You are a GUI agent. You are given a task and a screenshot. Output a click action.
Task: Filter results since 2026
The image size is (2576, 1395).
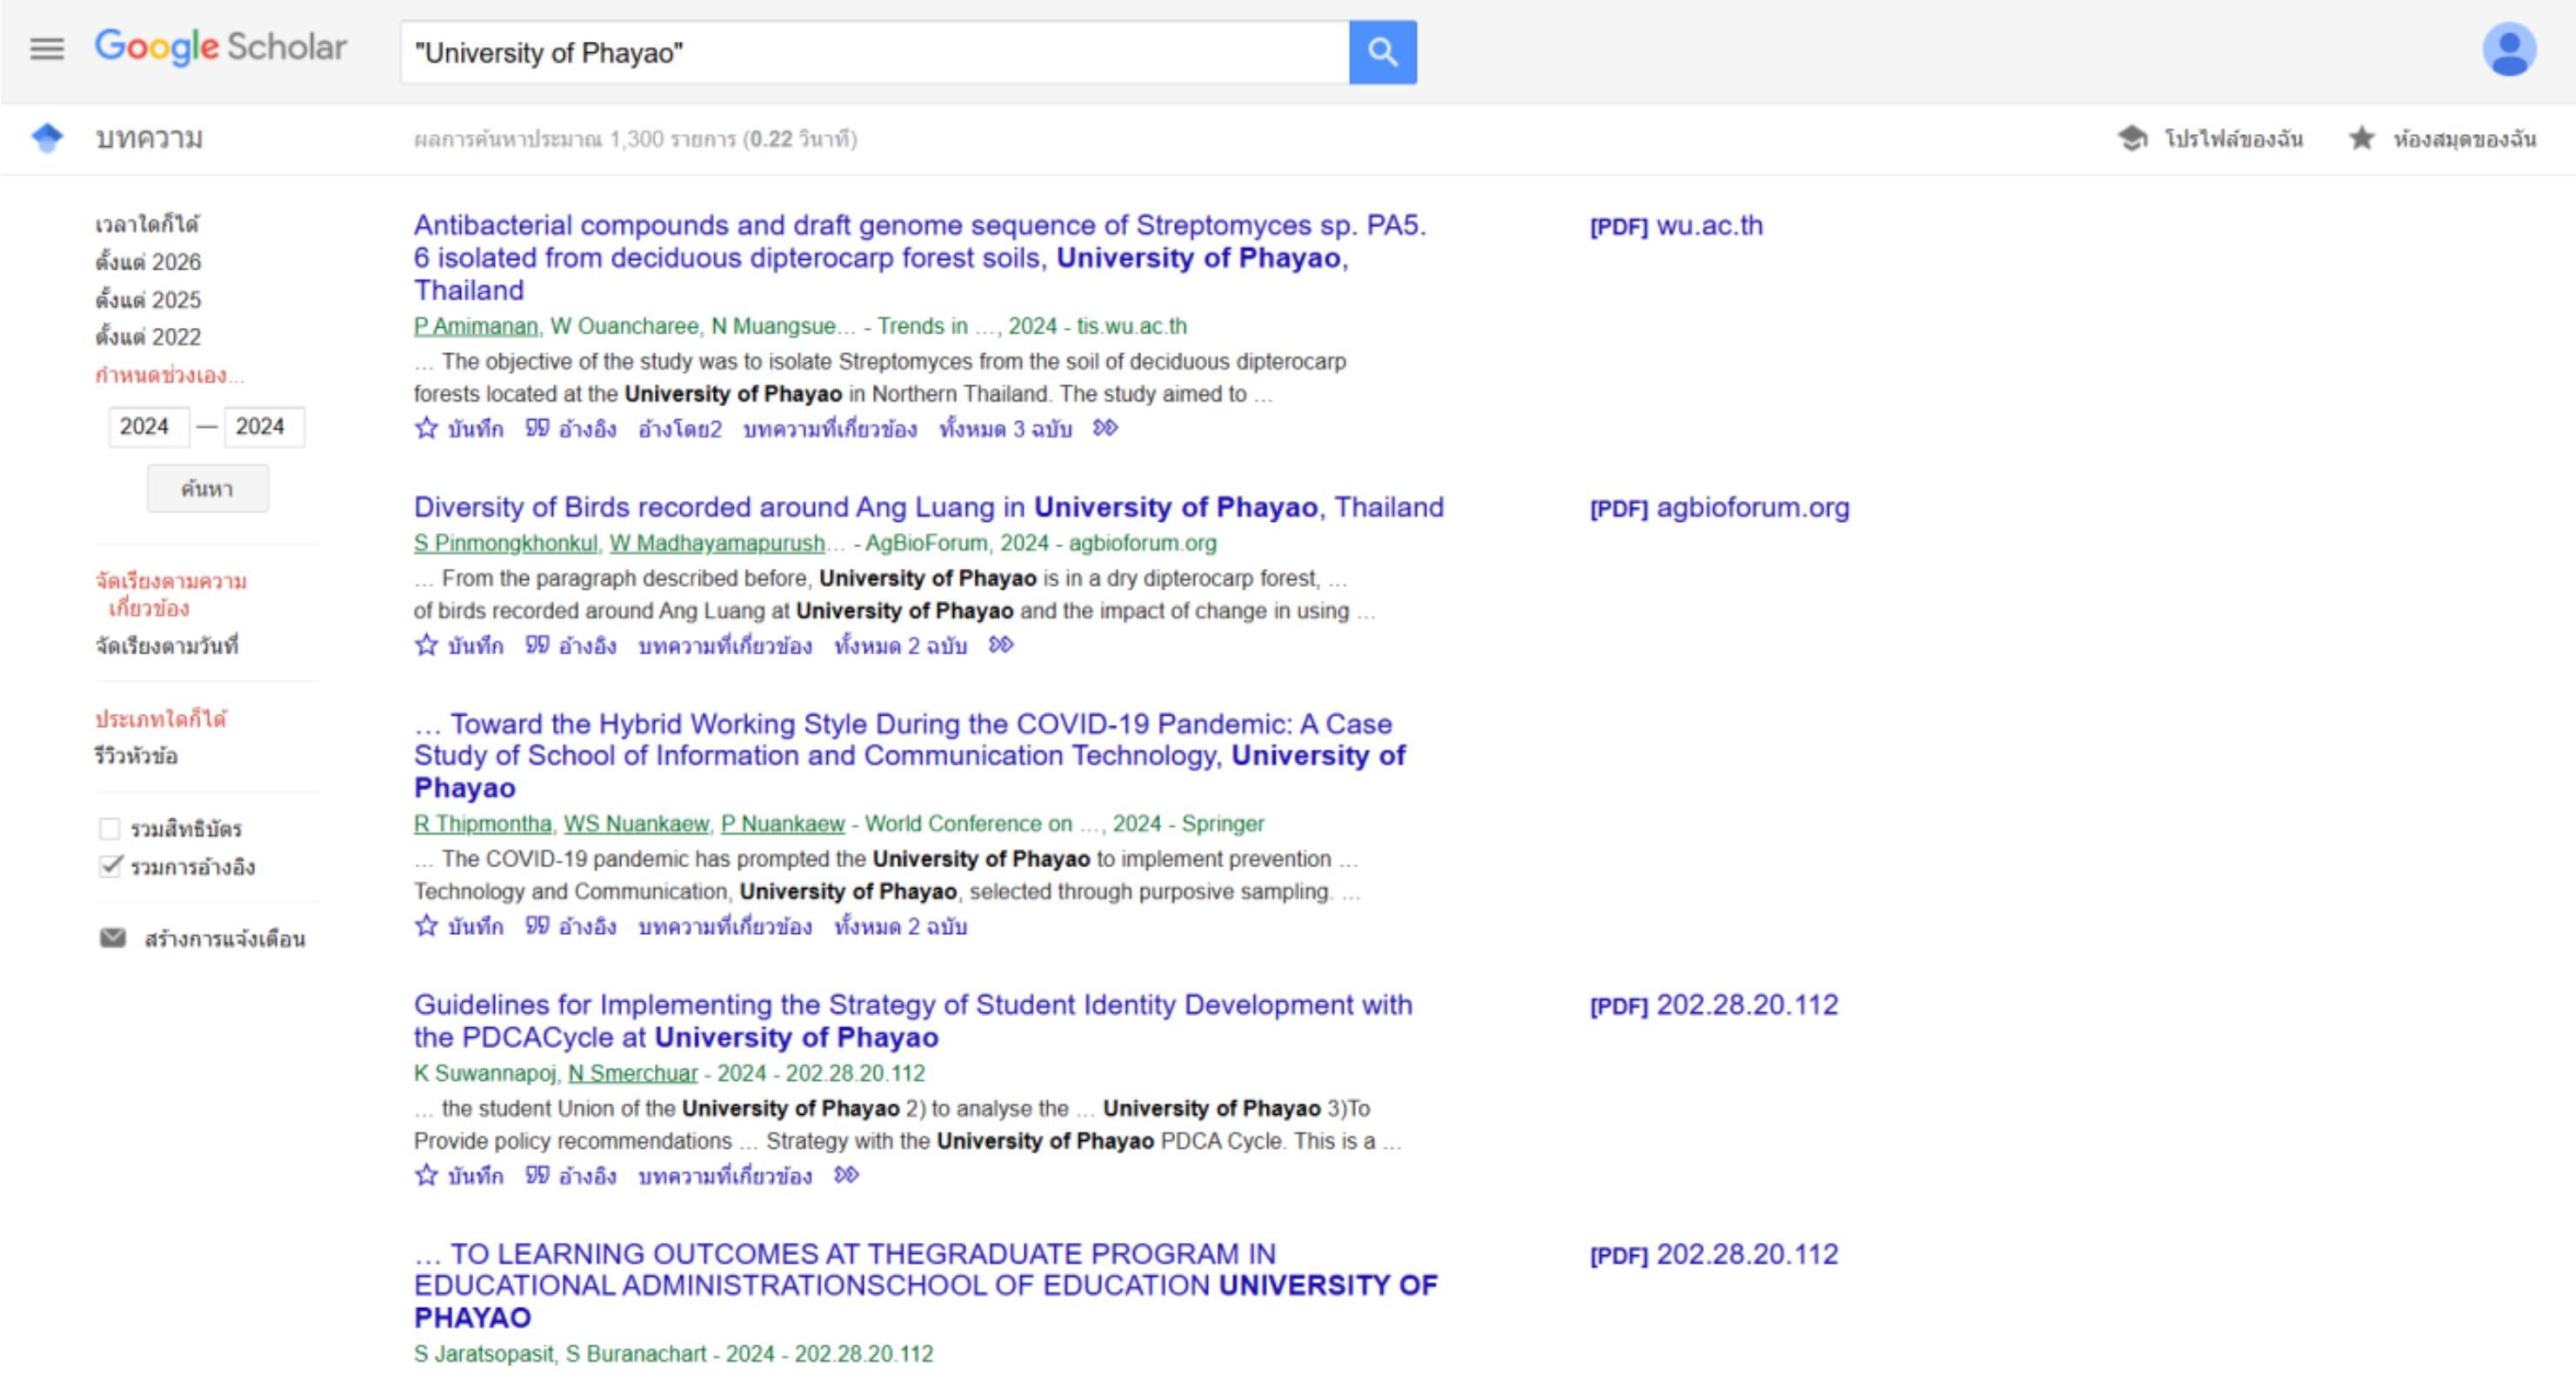[x=148, y=262]
